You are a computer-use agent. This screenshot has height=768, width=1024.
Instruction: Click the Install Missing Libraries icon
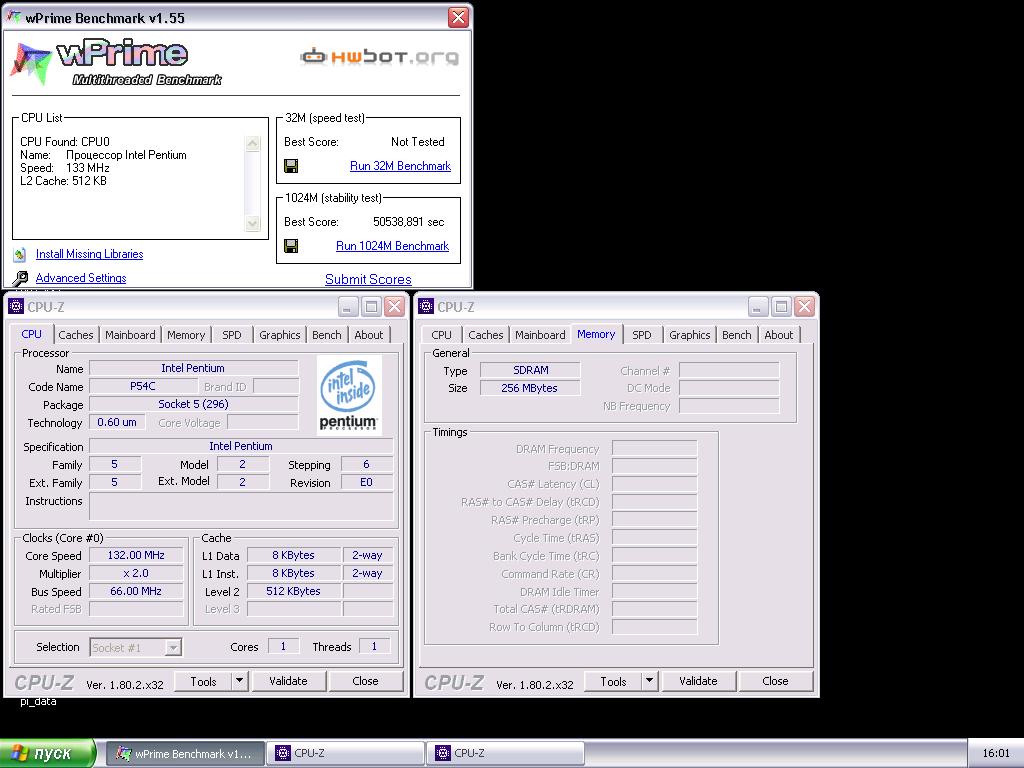[20, 254]
